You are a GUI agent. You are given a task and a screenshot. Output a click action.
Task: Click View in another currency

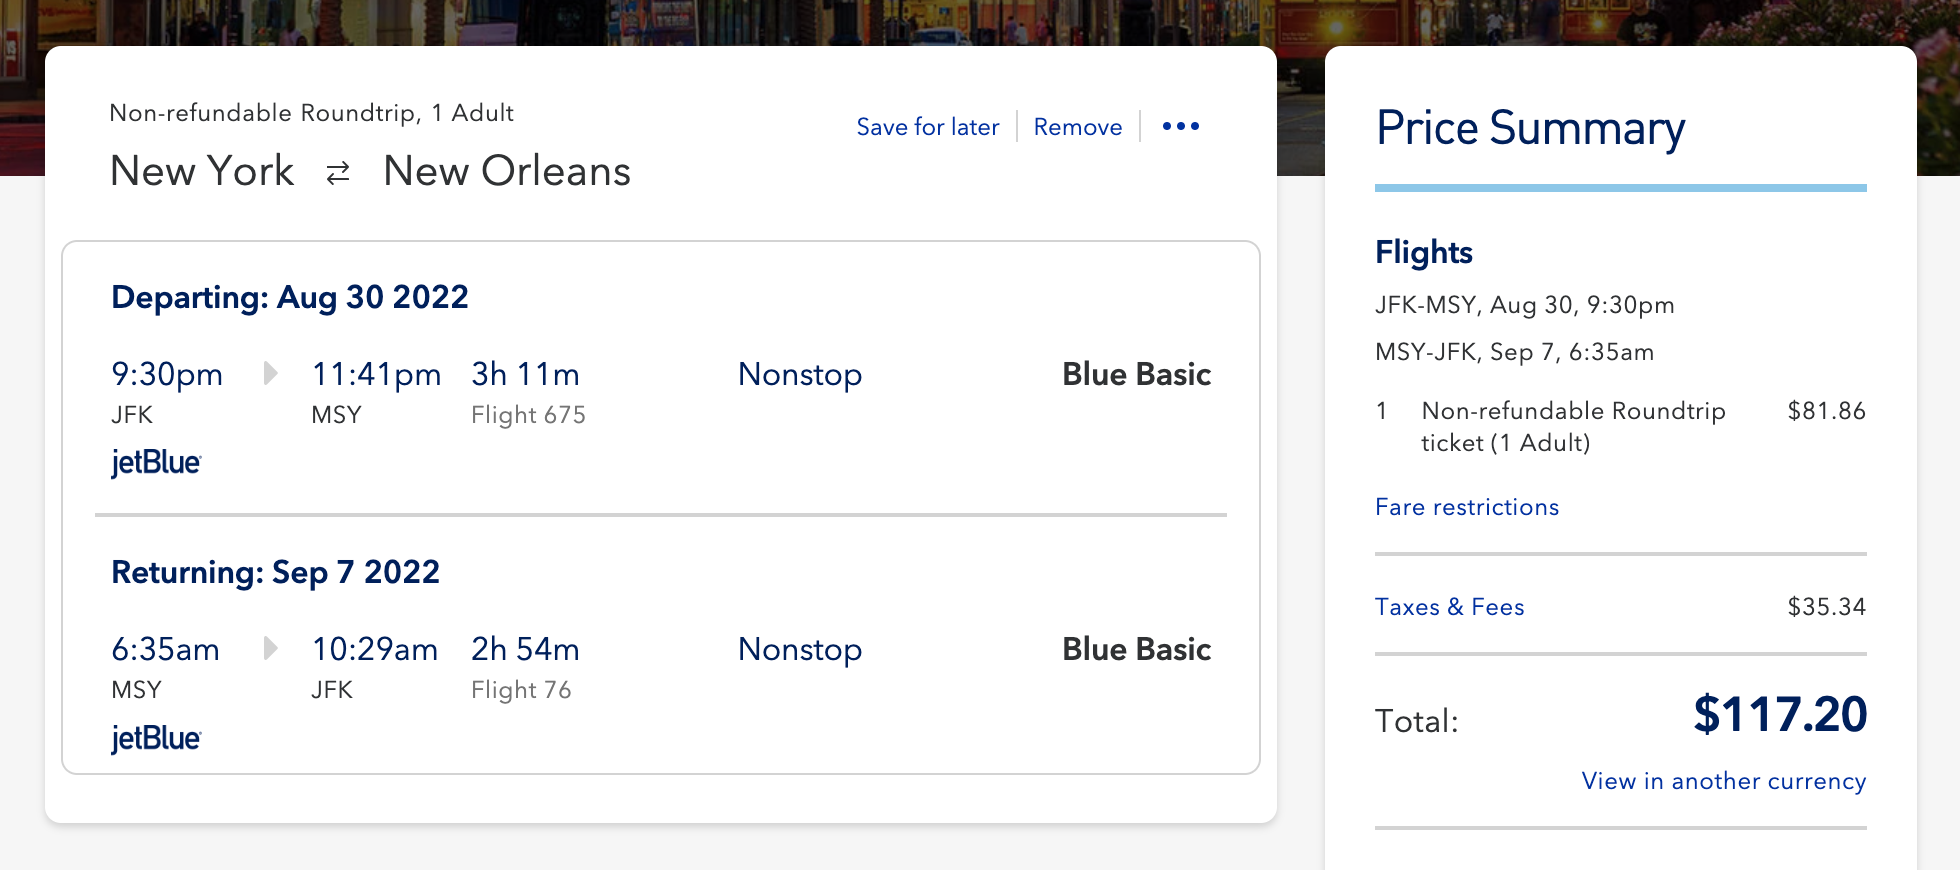(1723, 781)
